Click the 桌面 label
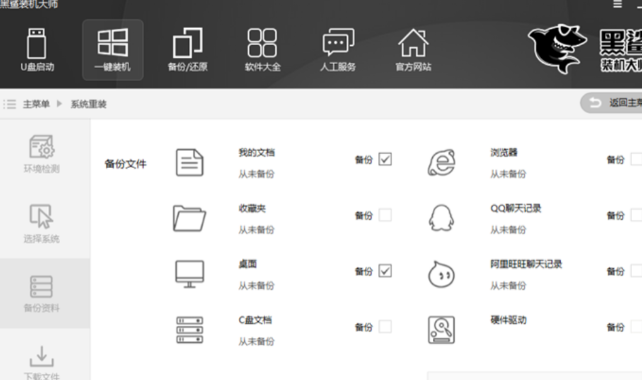Image resolution: width=642 pixels, height=380 pixels. tap(248, 264)
